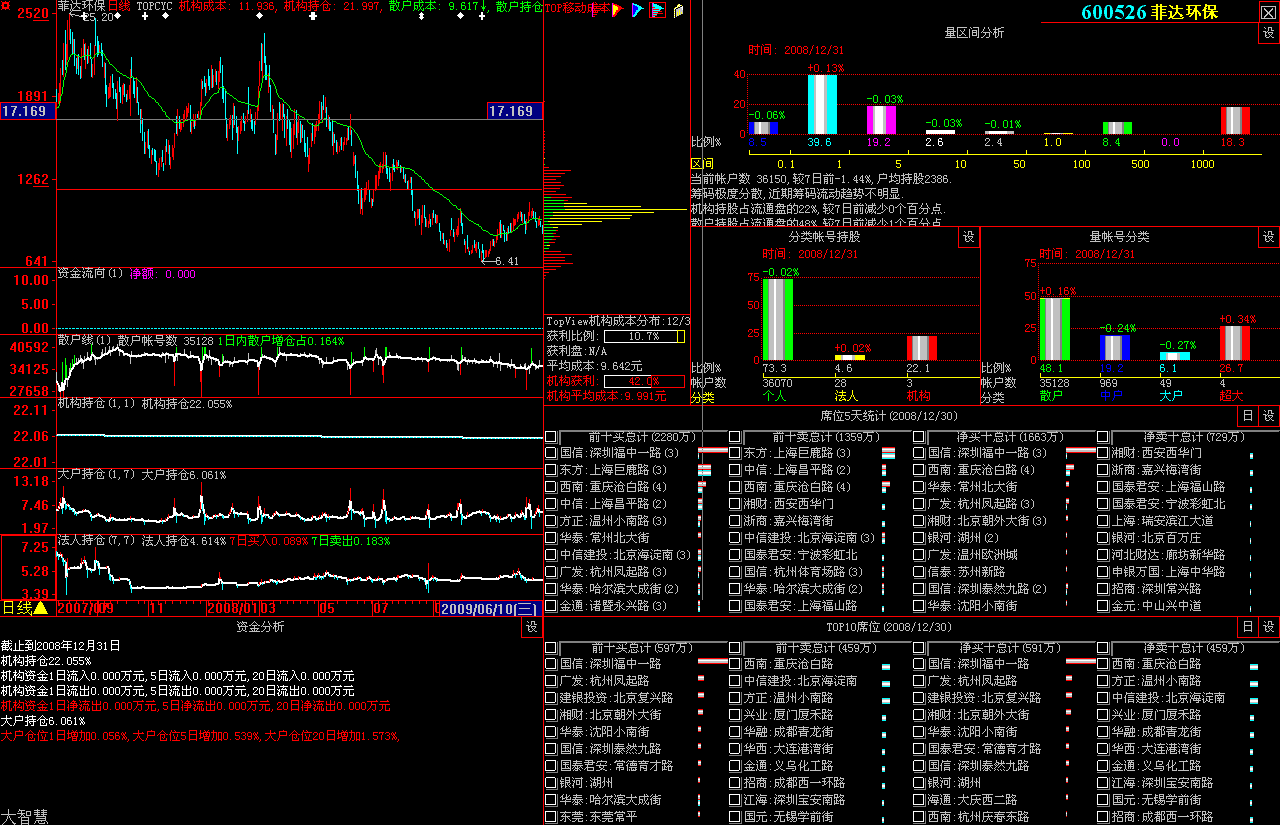Viewport: 1280px width, 825px height.
Task: Tick checkbox for 东方:上海巨鹿路 in first buy column
Action: point(551,469)
